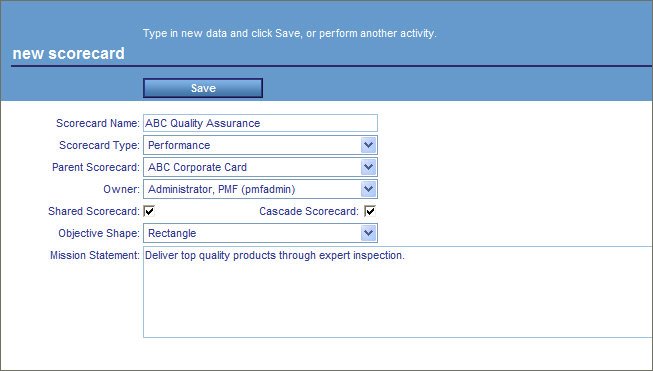This screenshot has height=371, width=653.
Task: Click the 'Shared Scorecard:' label
Action: [x=94, y=211]
